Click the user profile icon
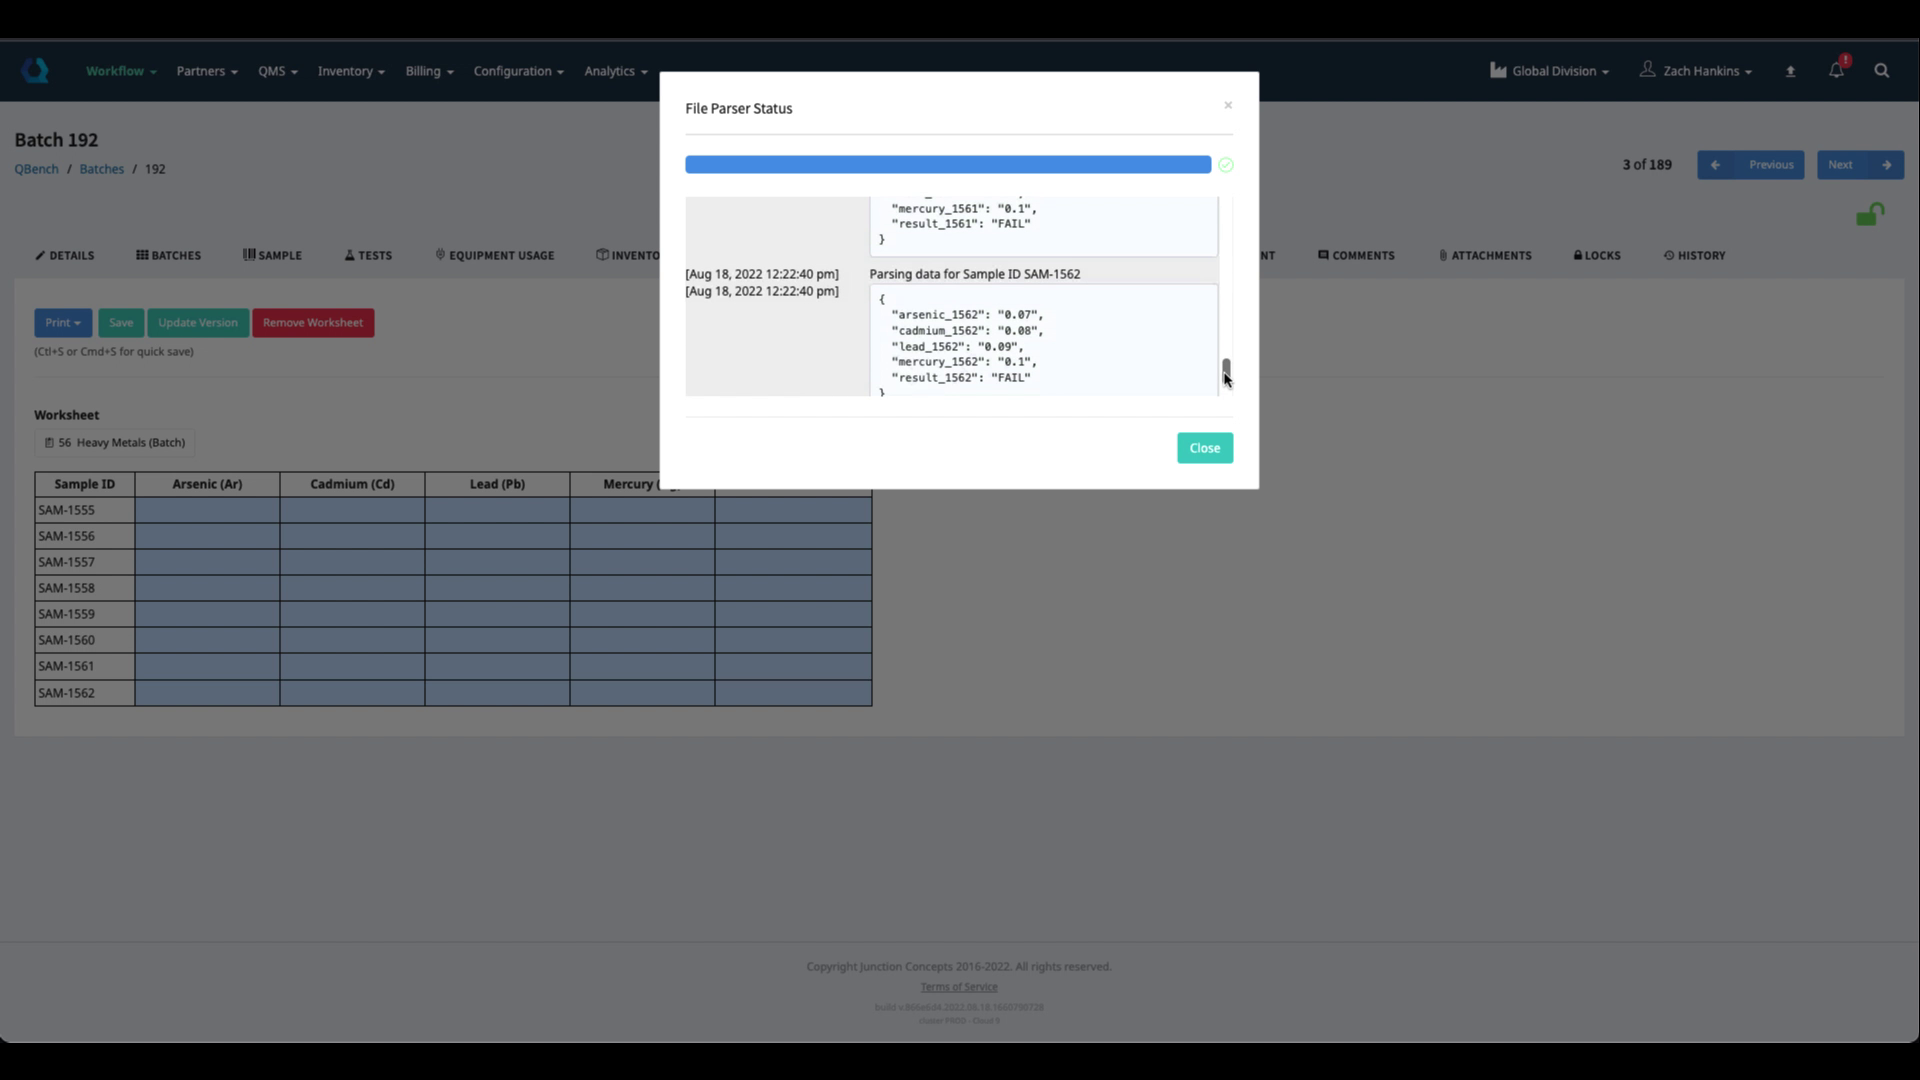Image resolution: width=1920 pixels, height=1080 pixels. [1647, 69]
